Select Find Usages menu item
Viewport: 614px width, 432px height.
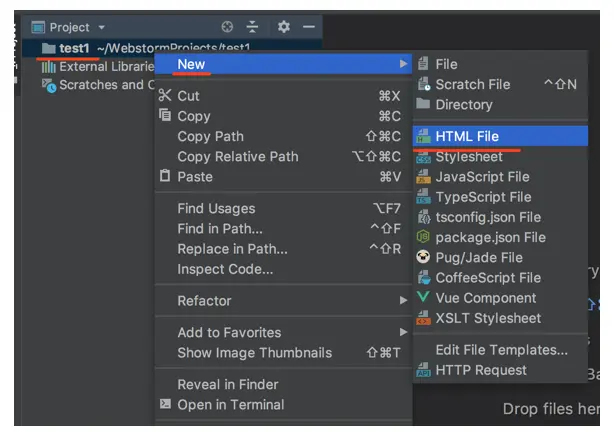(x=283, y=209)
